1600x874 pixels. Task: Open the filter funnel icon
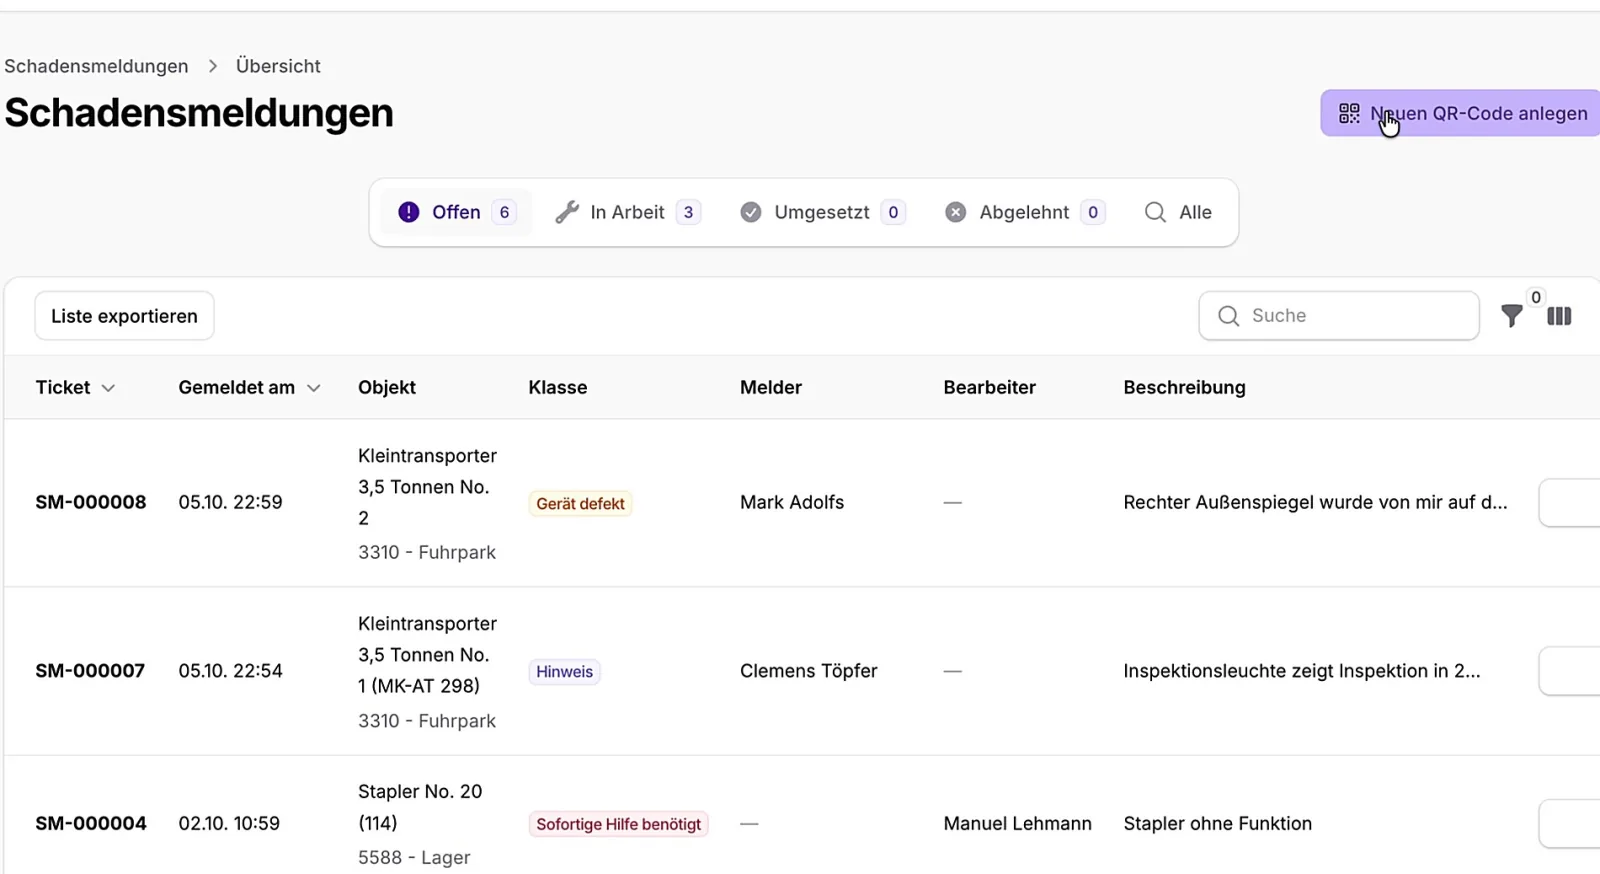1512,316
